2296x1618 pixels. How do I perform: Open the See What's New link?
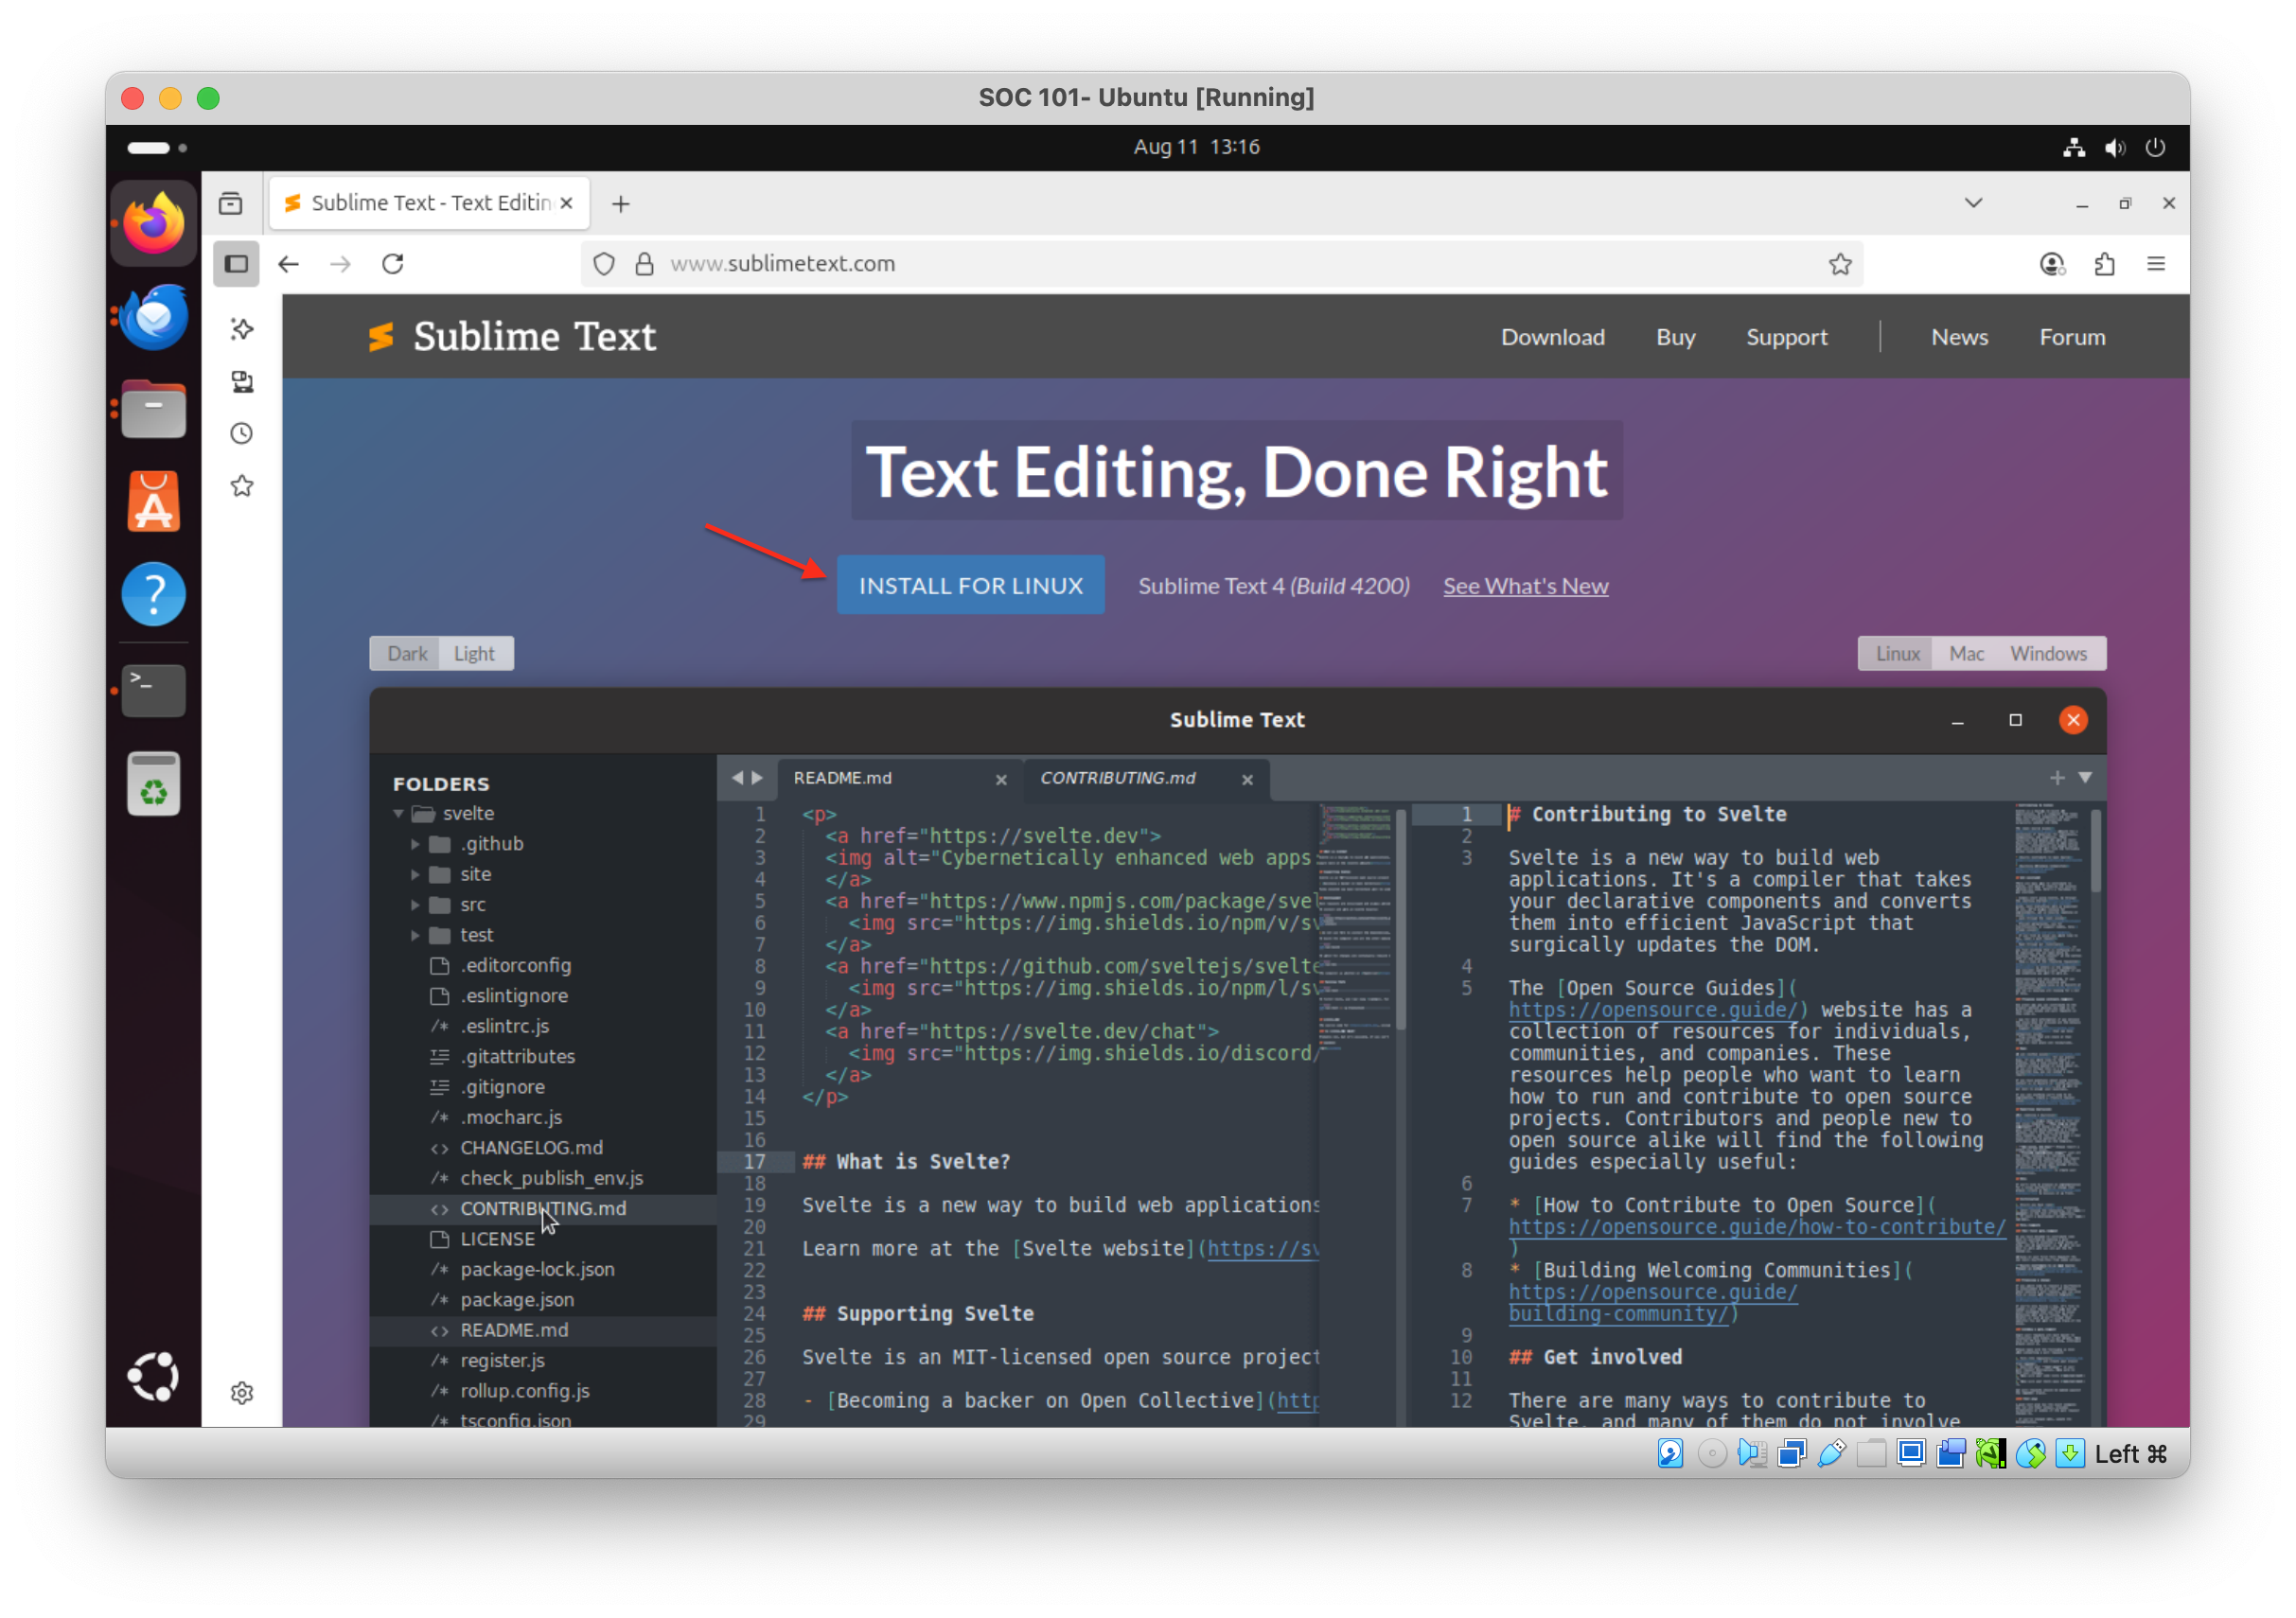tap(1525, 586)
